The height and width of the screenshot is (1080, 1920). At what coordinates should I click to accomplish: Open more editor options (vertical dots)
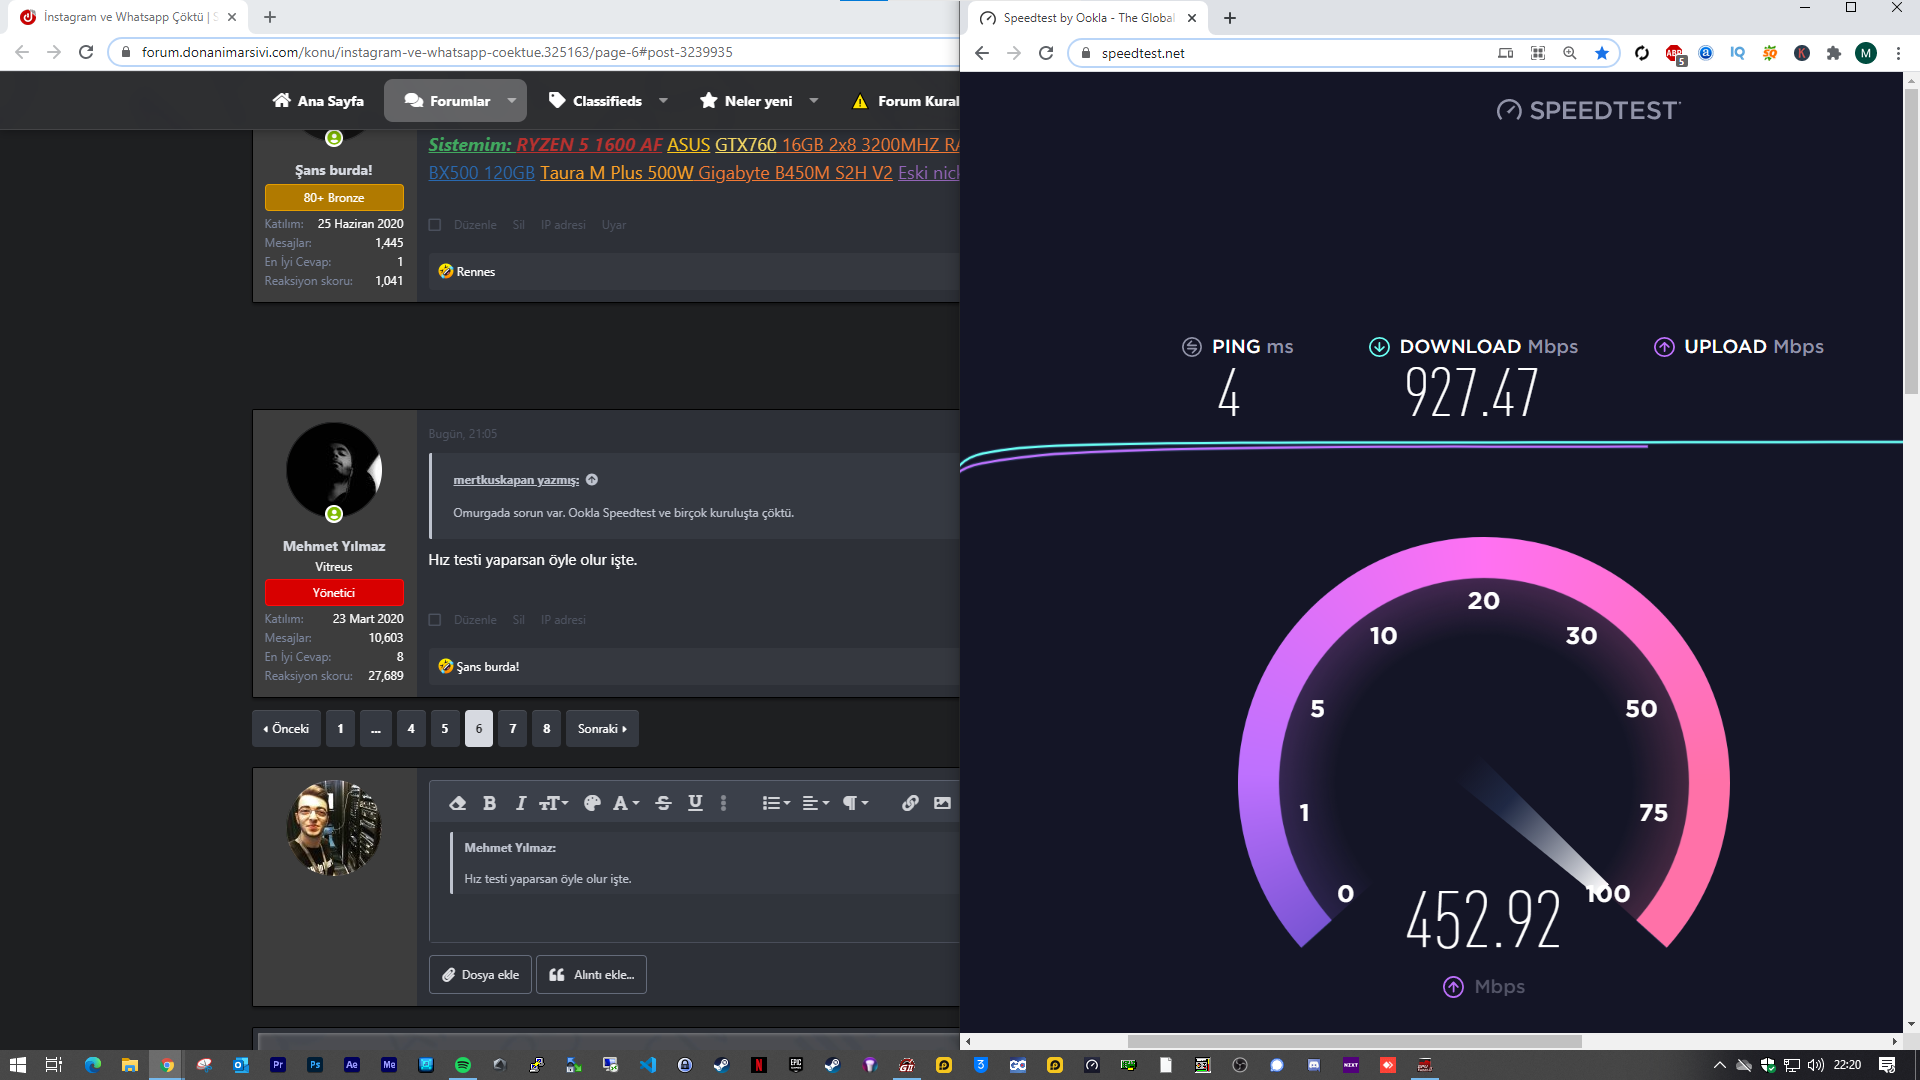pyautogui.click(x=724, y=803)
